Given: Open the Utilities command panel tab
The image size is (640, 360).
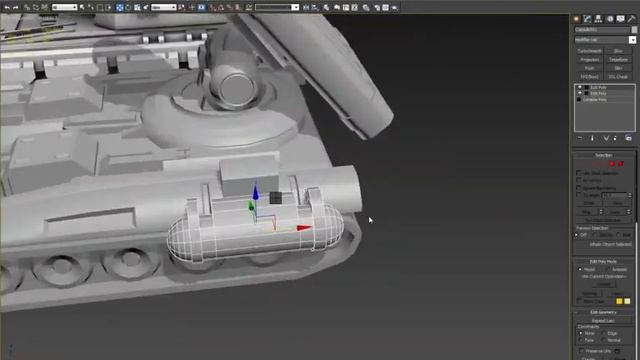Looking at the screenshot, I should coord(631,19).
